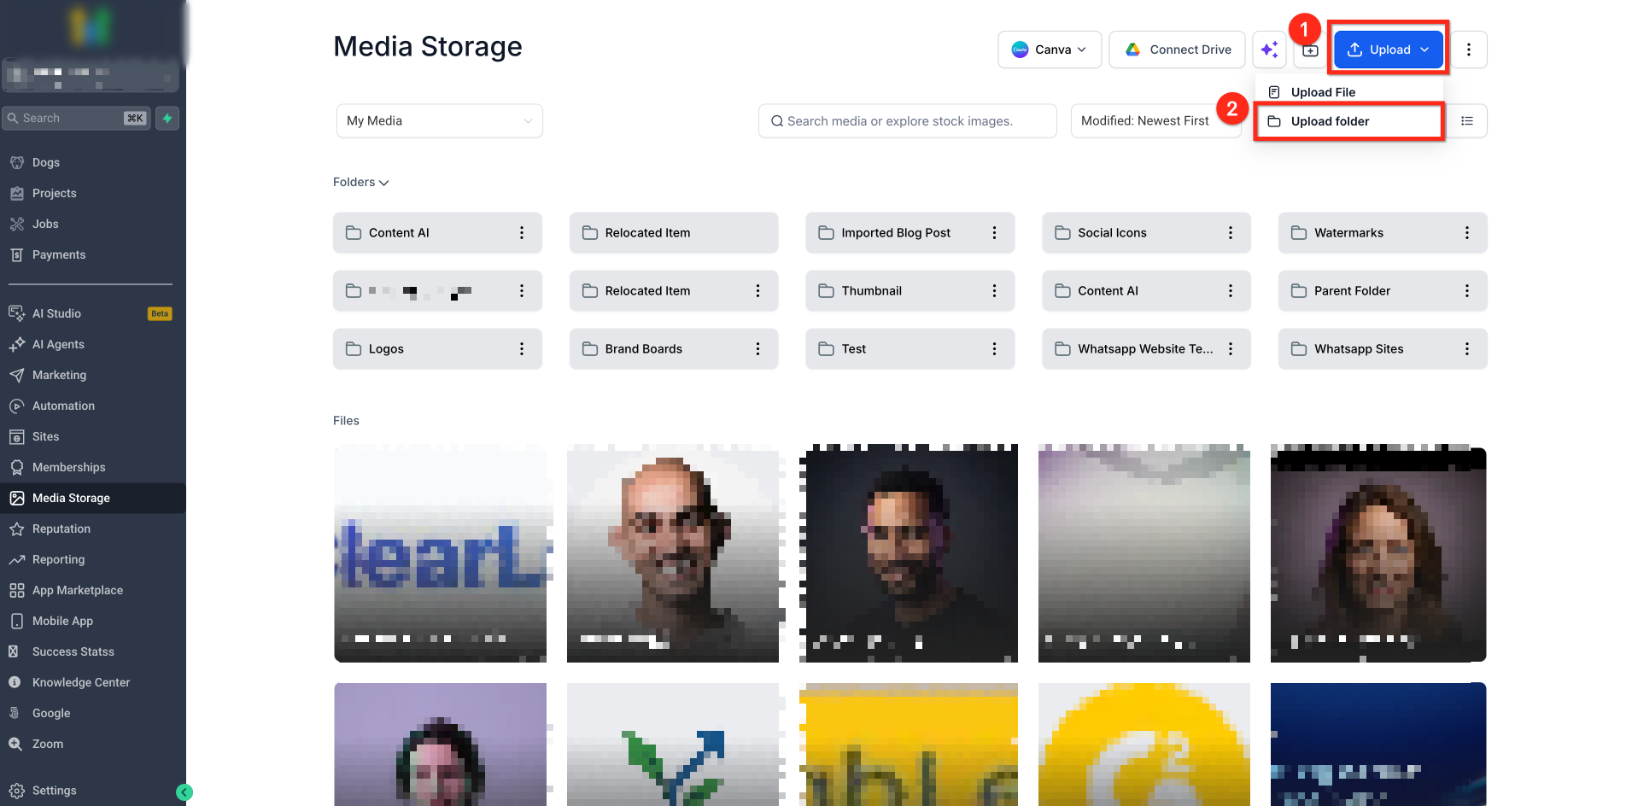Open the Marketing section

tap(93, 375)
